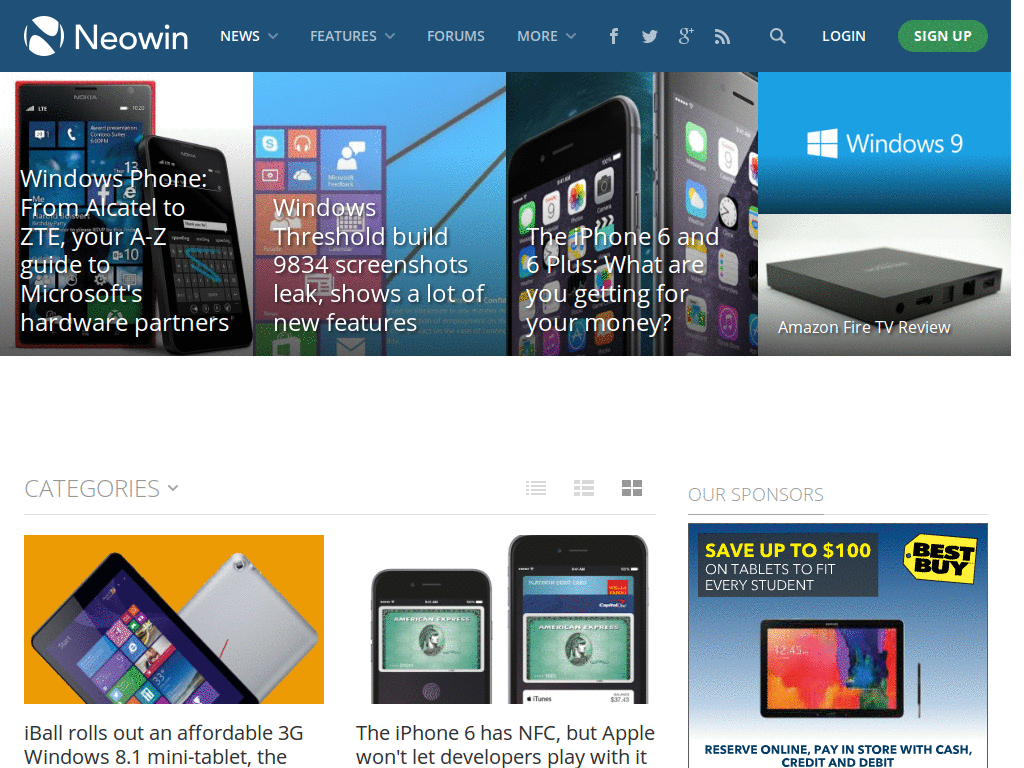Click the Sign Up button
Viewport: 1024px width, 768px height.
click(942, 36)
